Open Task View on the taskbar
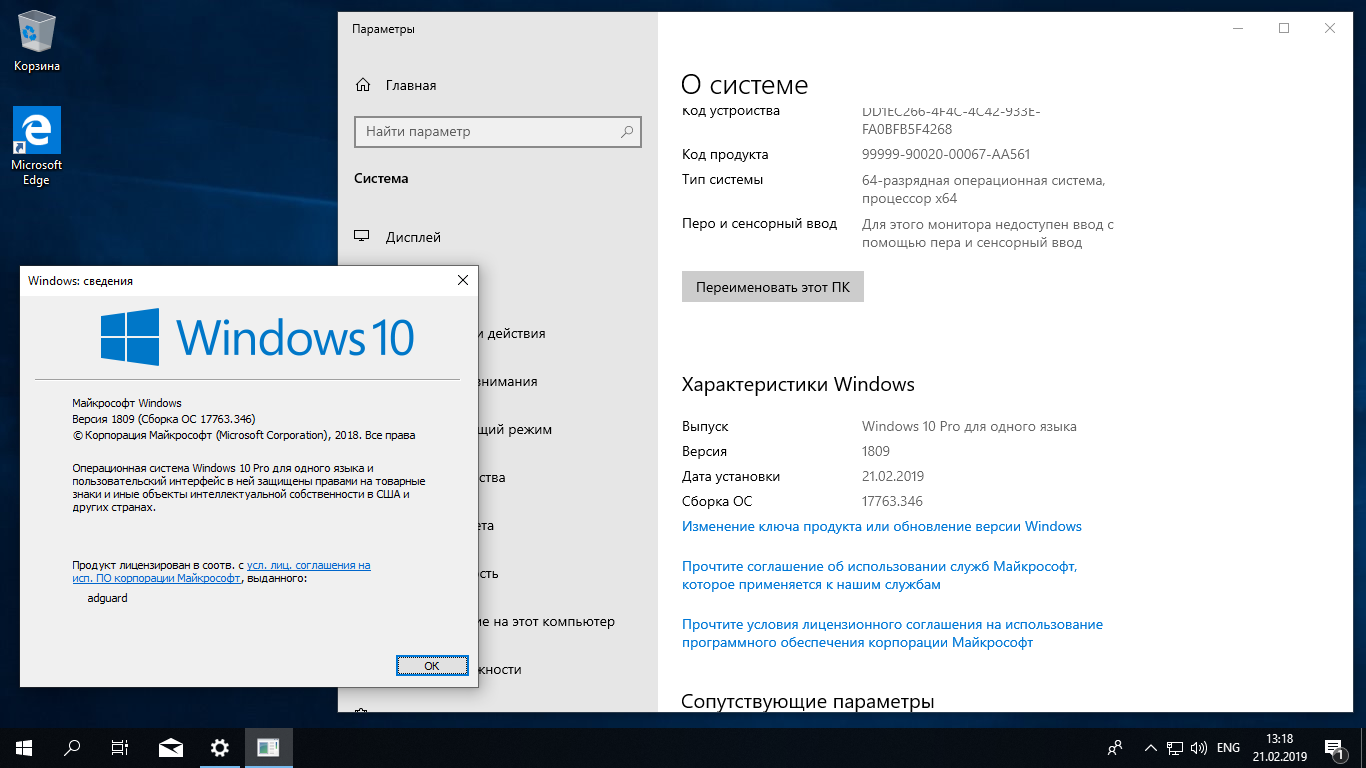 [x=120, y=747]
